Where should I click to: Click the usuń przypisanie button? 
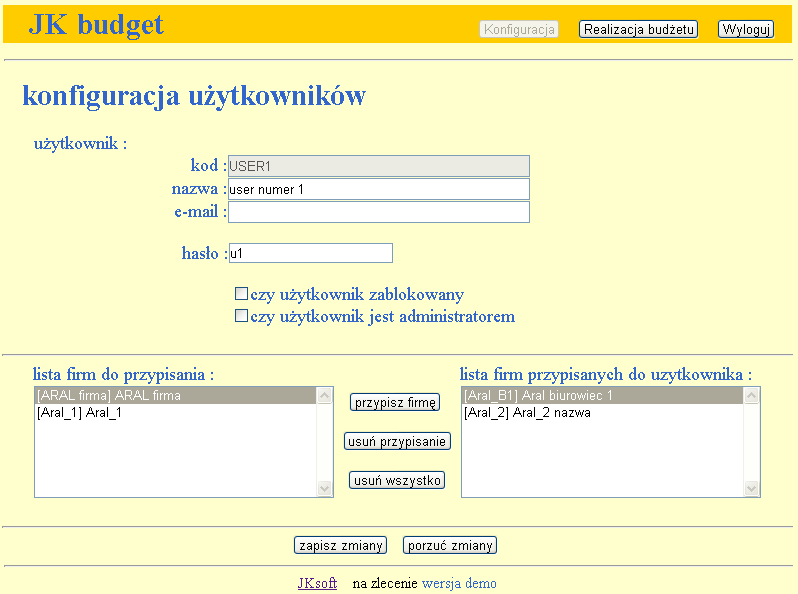397,441
